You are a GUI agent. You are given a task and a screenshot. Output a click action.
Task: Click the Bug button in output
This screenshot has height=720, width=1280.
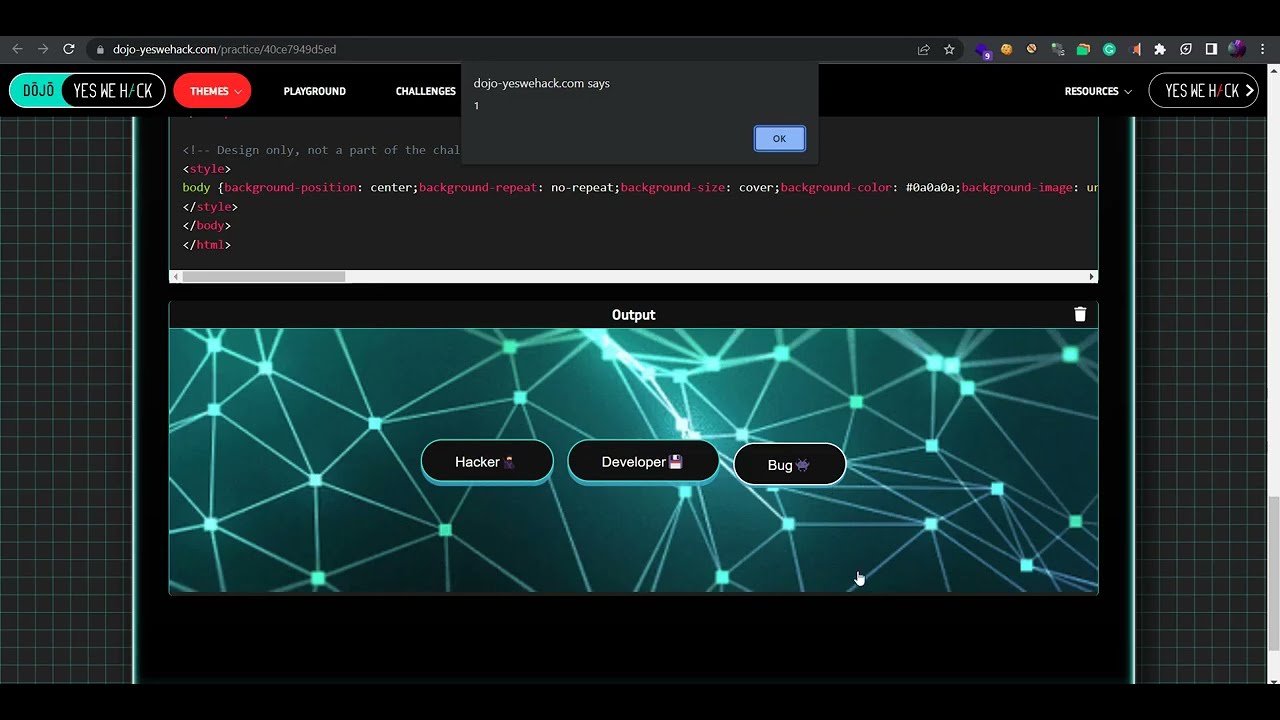(790, 465)
